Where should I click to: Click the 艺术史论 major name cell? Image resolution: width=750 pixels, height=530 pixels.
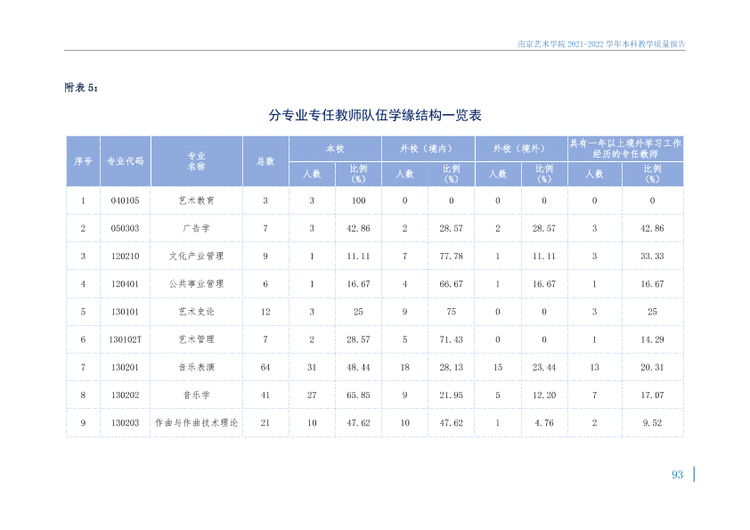tap(197, 311)
